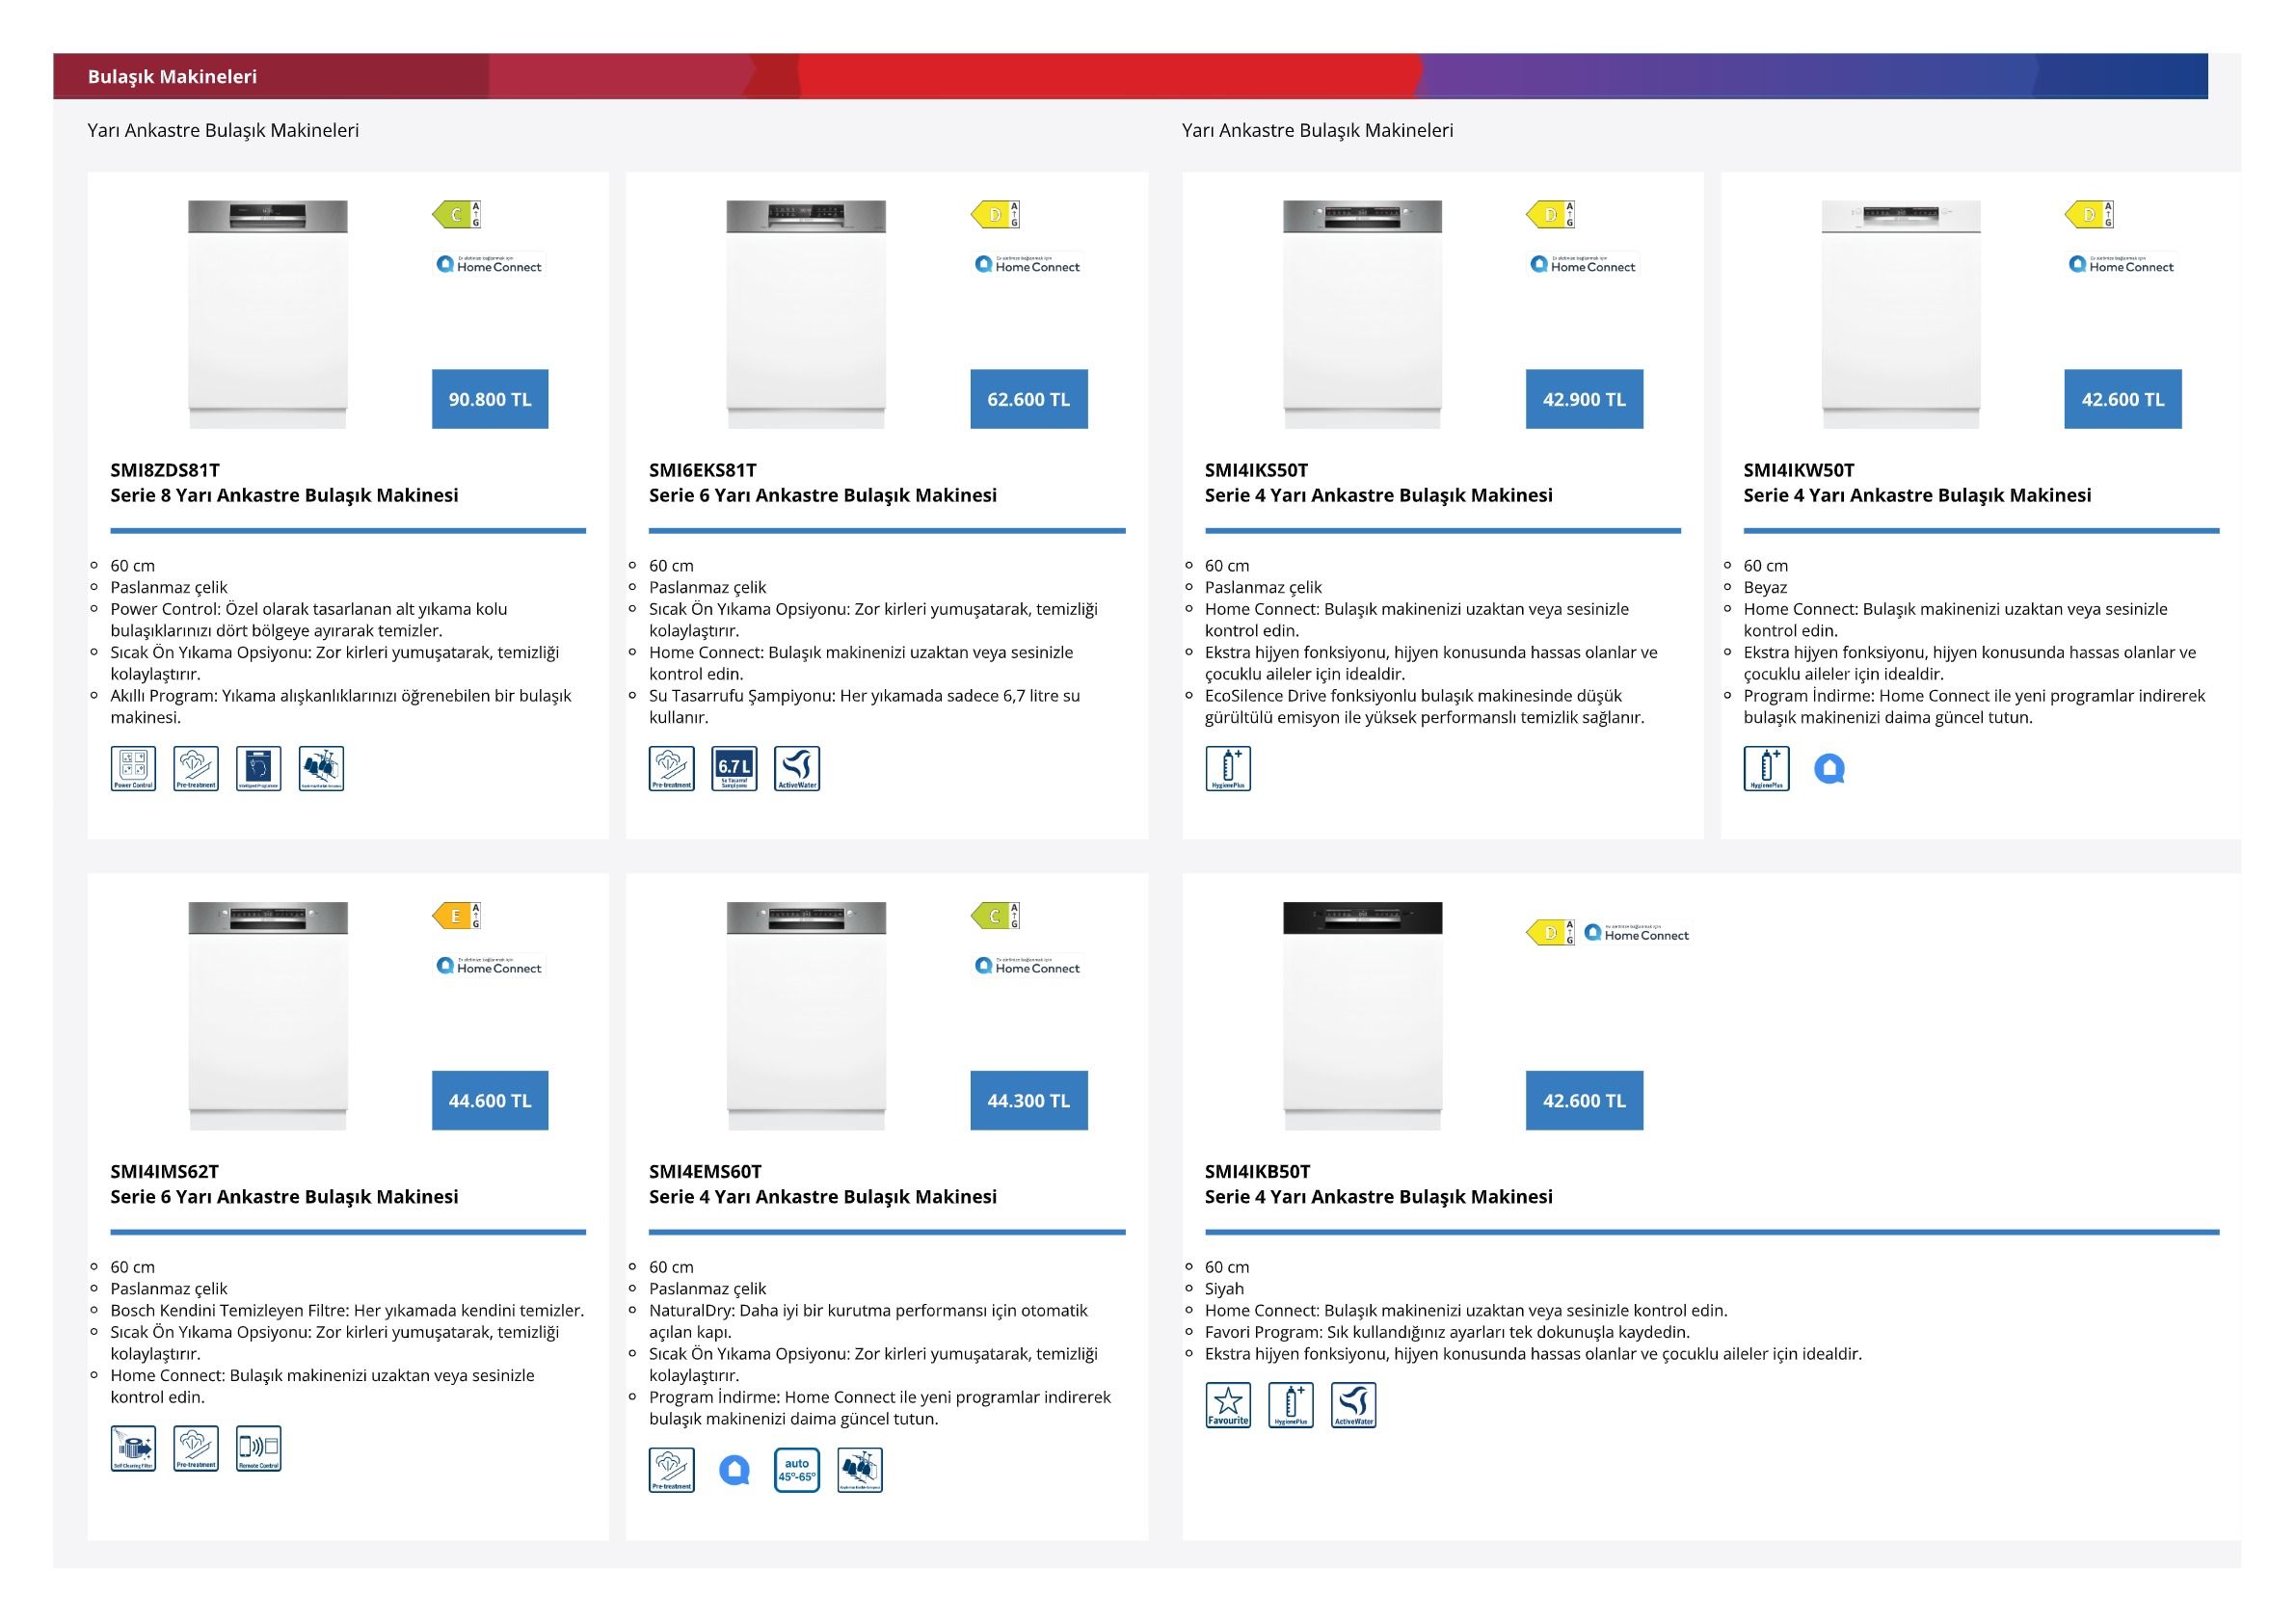This screenshot has height=1622, width=2296.
Task: Open black SMI4IKB50T dishwasher image
Action: (x=1363, y=1016)
